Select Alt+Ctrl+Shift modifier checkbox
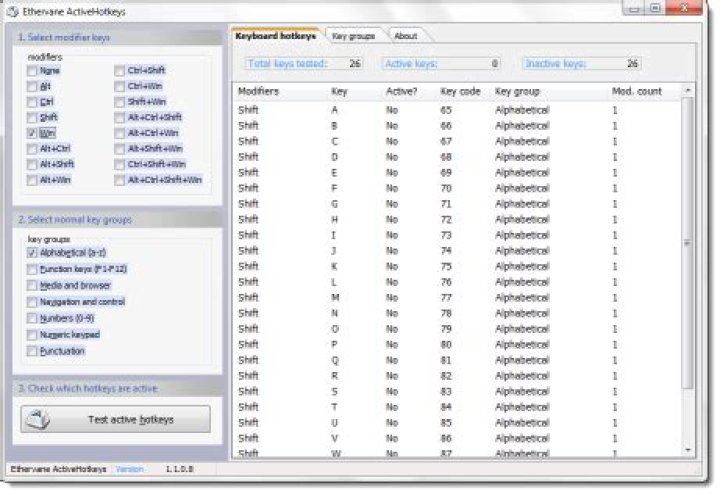The image size is (720, 494). point(119,118)
